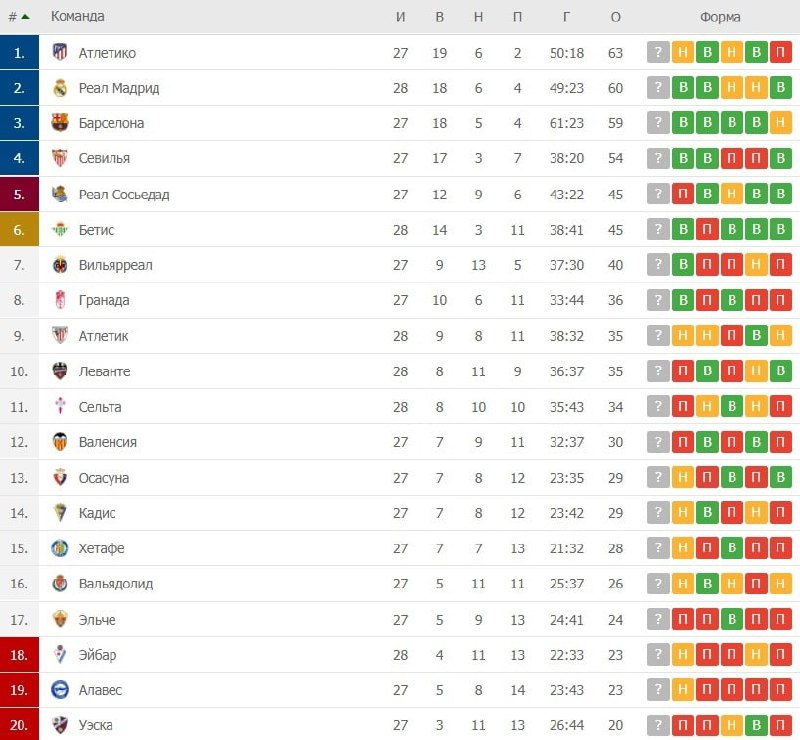
Task: Click position badge 18 for Эйбар
Action: (x=20, y=655)
